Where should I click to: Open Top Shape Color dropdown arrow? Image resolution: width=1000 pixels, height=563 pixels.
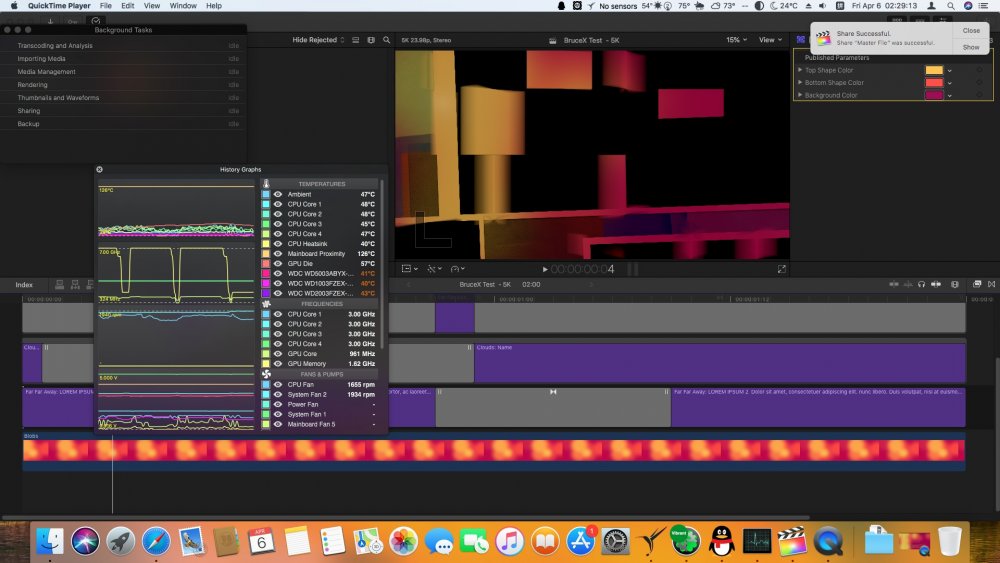click(x=950, y=71)
